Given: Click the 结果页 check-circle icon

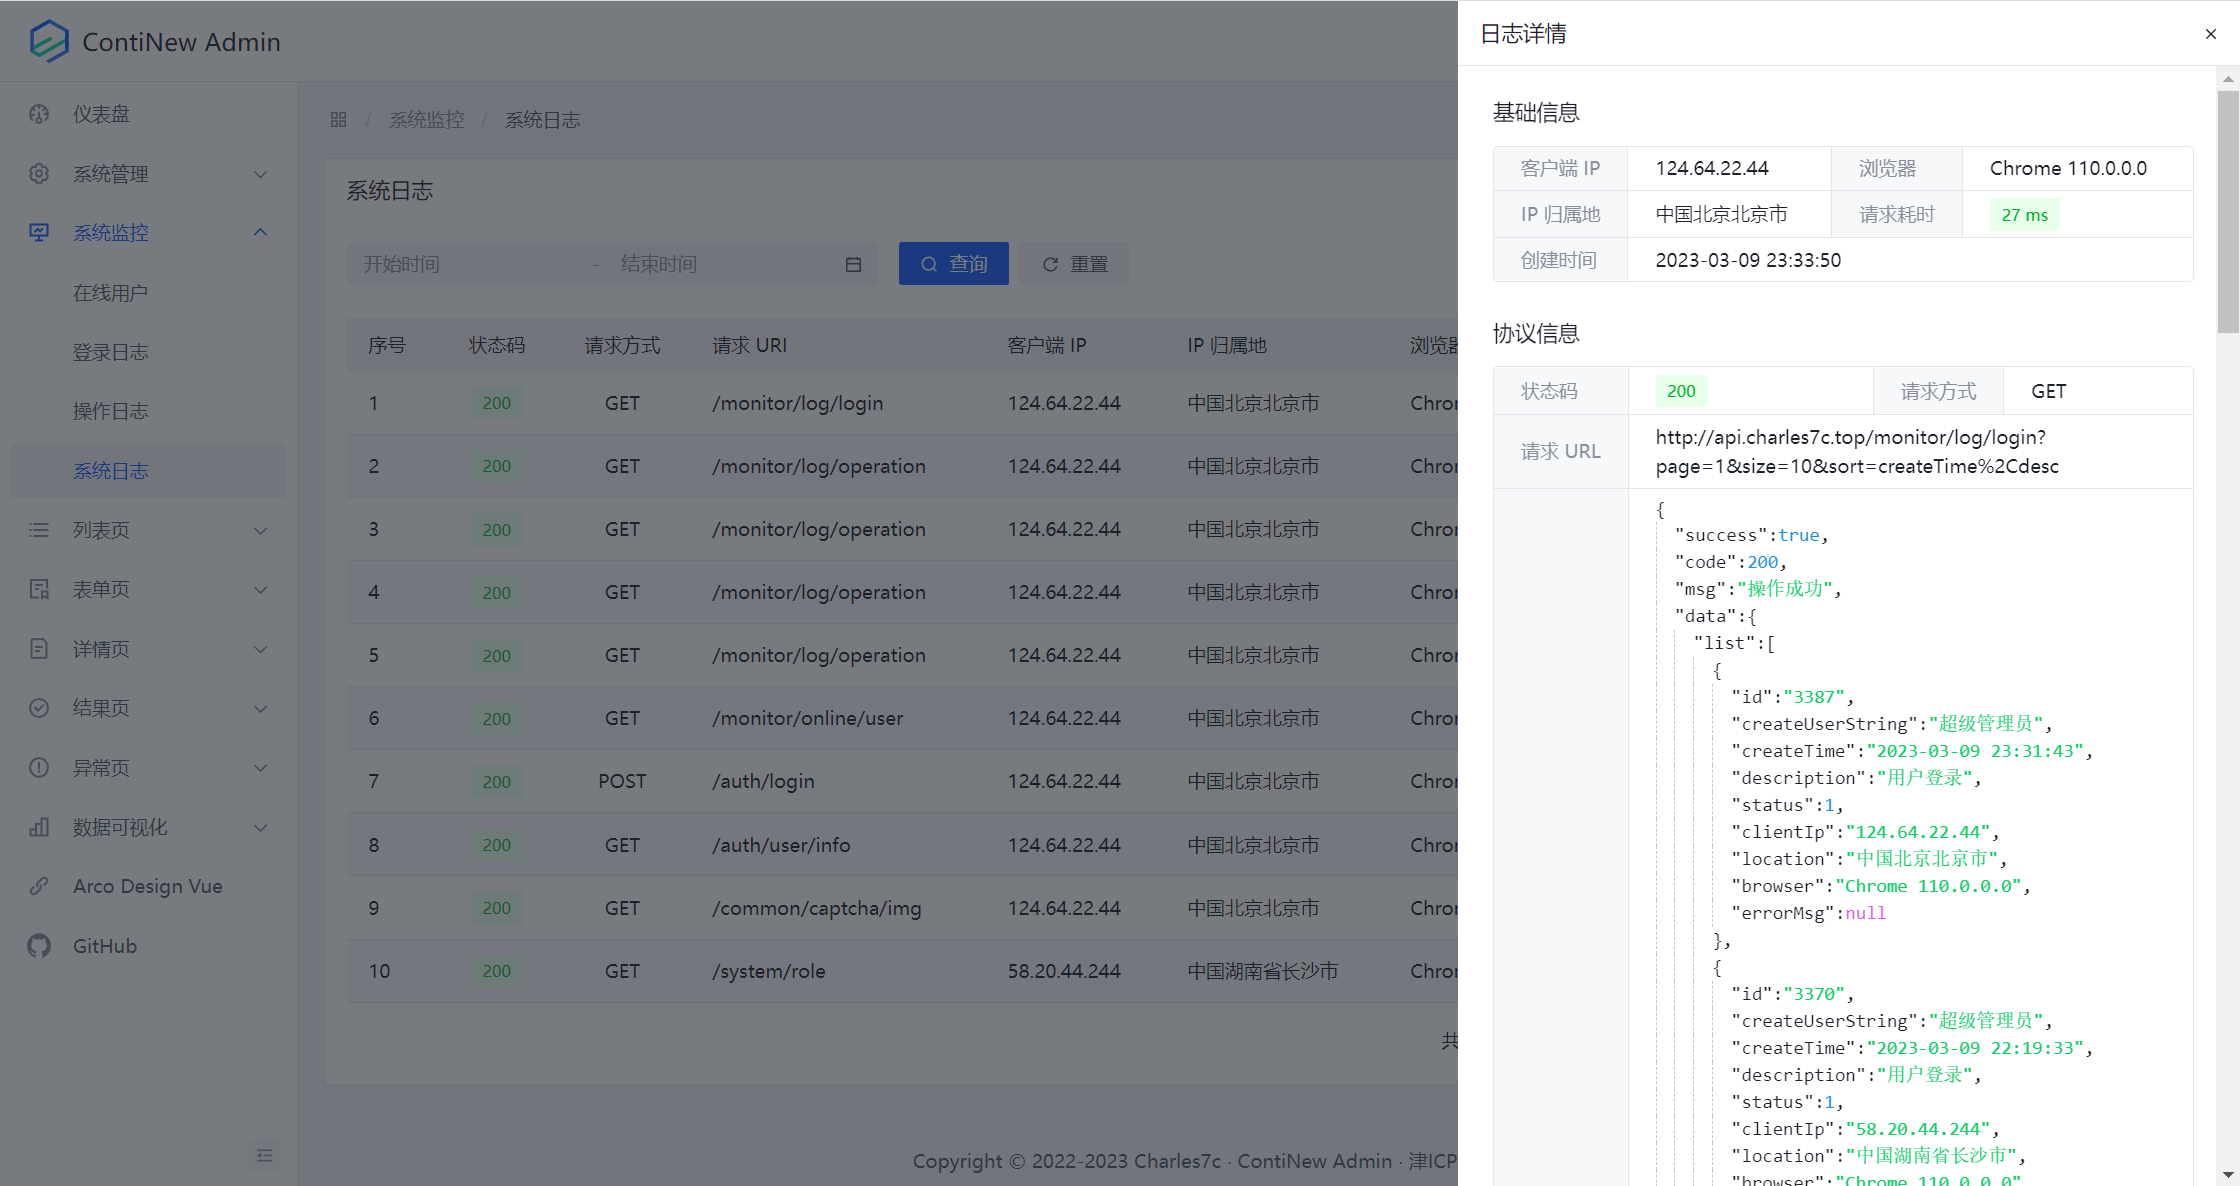Looking at the screenshot, I should pyautogui.click(x=39, y=708).
